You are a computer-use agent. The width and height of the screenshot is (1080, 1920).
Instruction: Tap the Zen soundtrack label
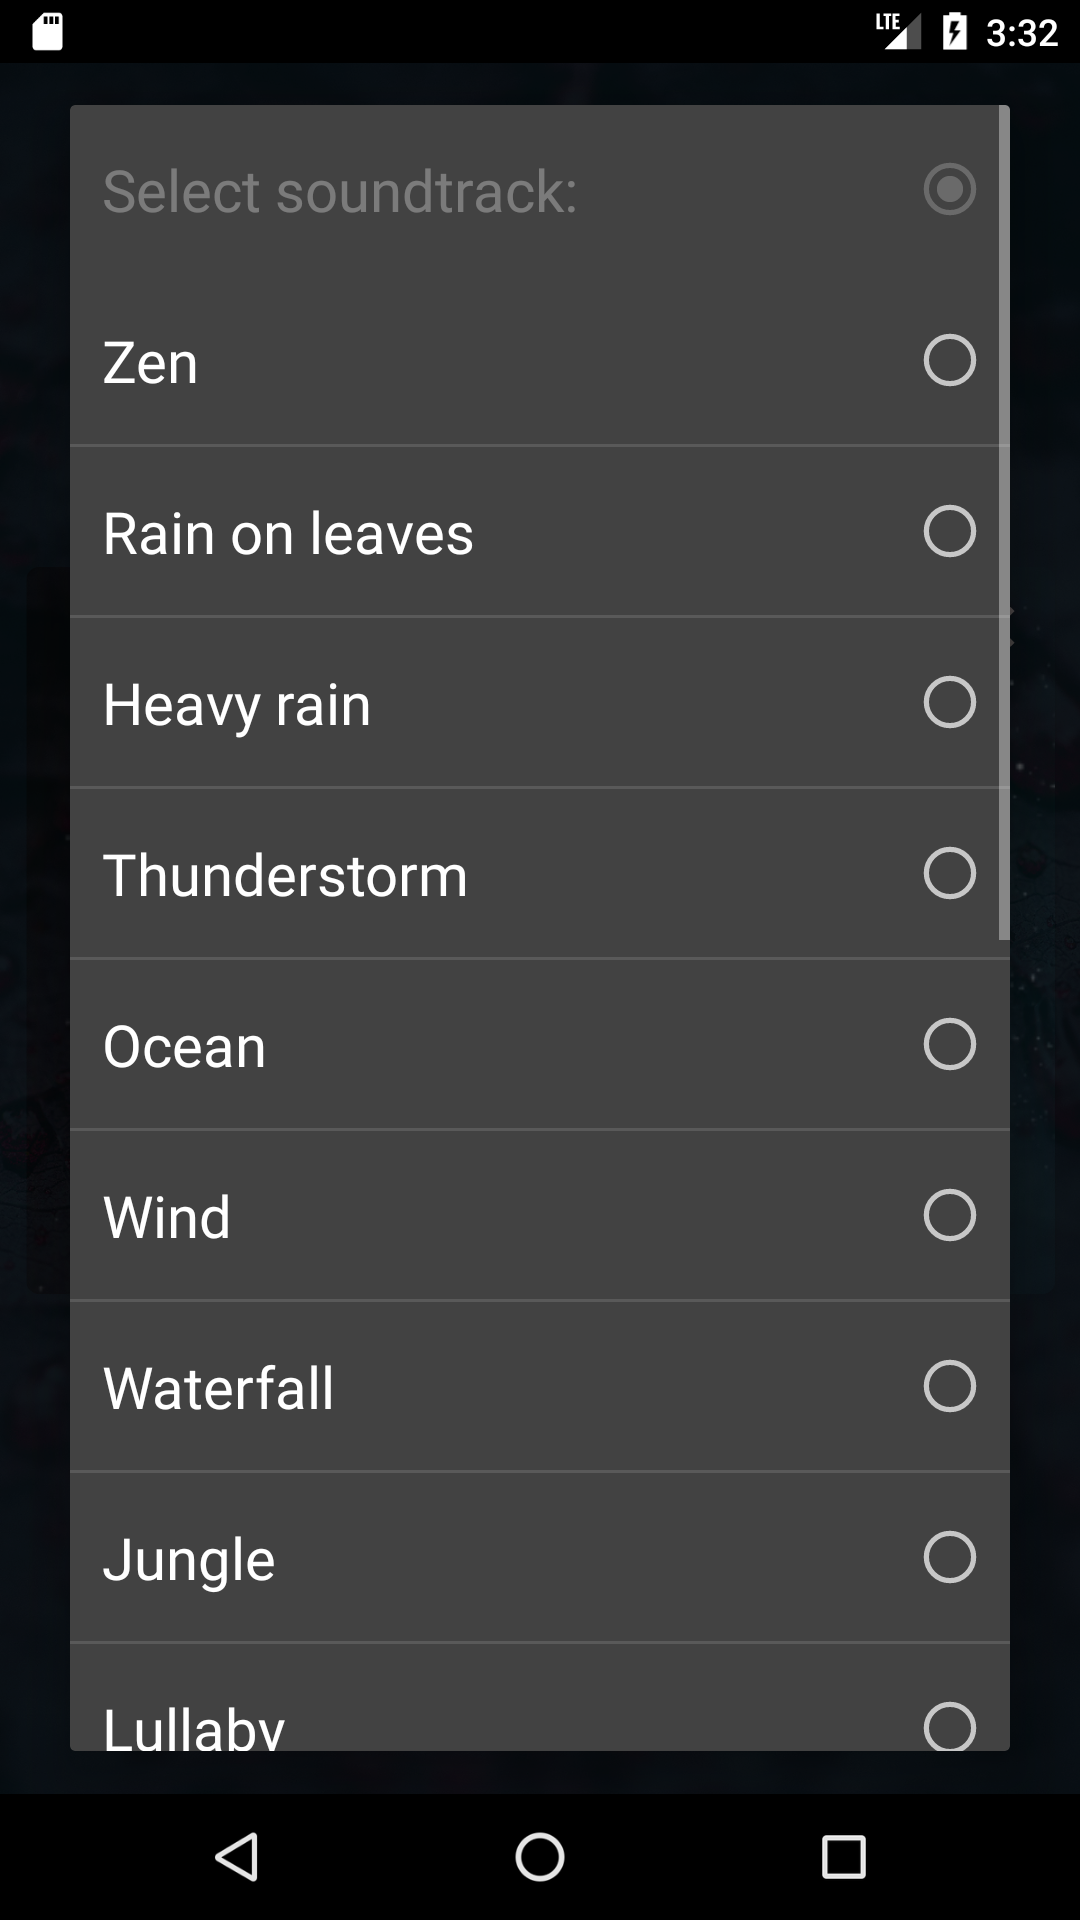151,362
